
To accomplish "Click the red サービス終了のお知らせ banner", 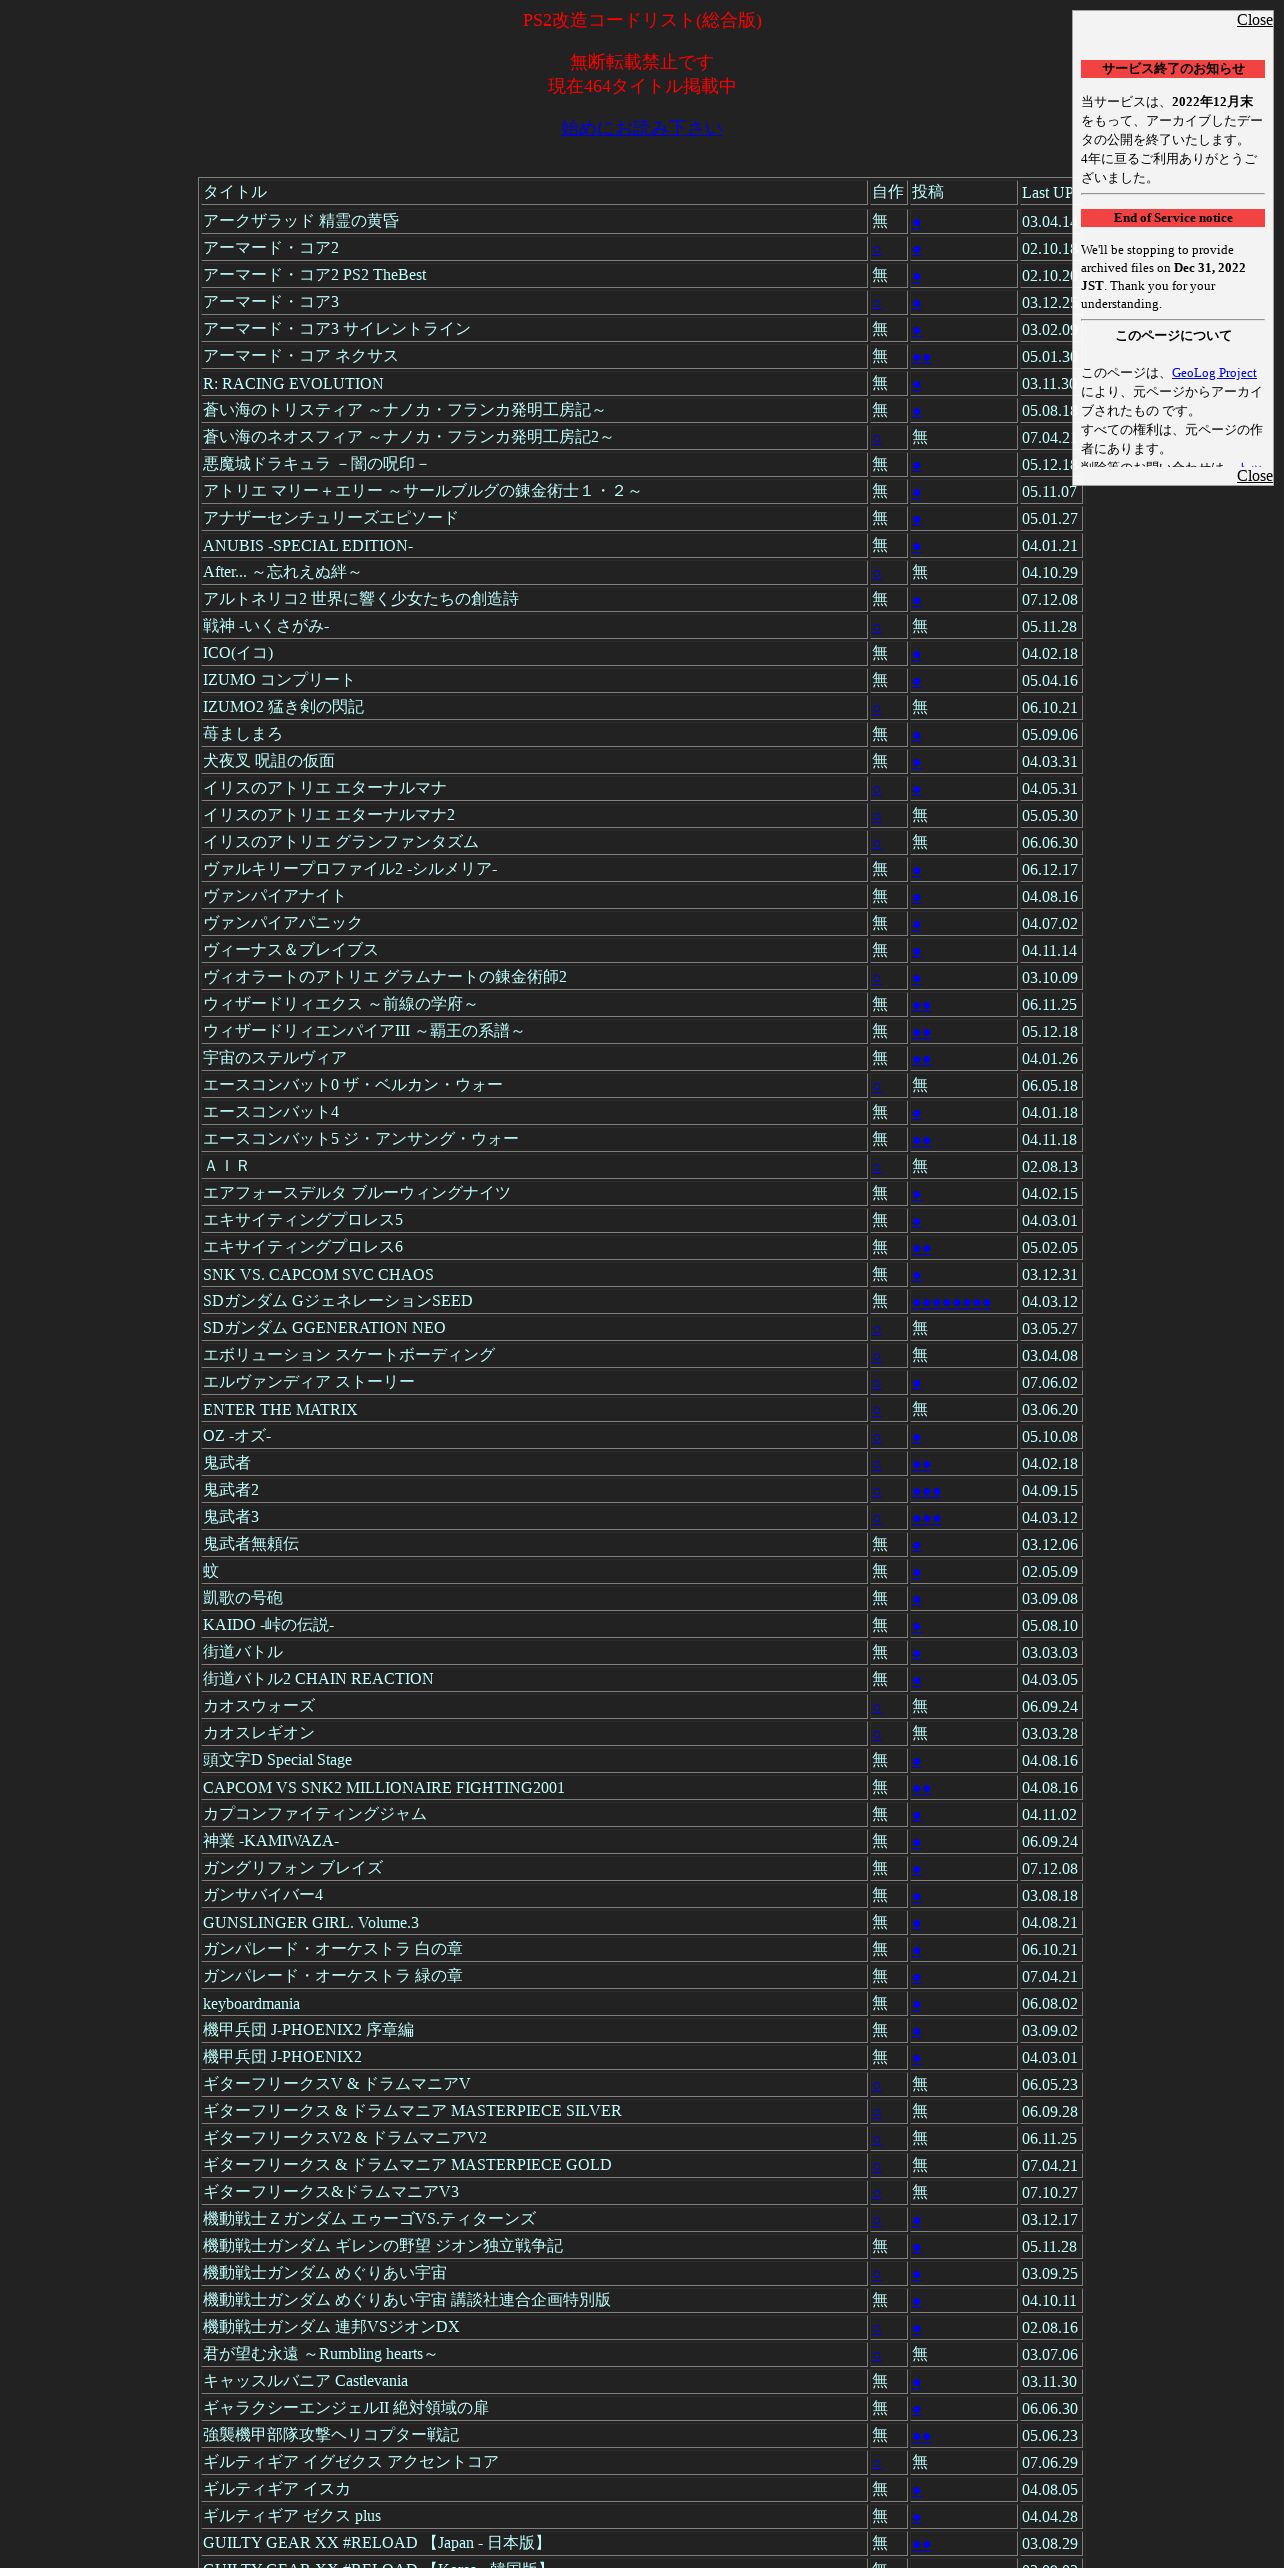I will tap(1173, 69).
